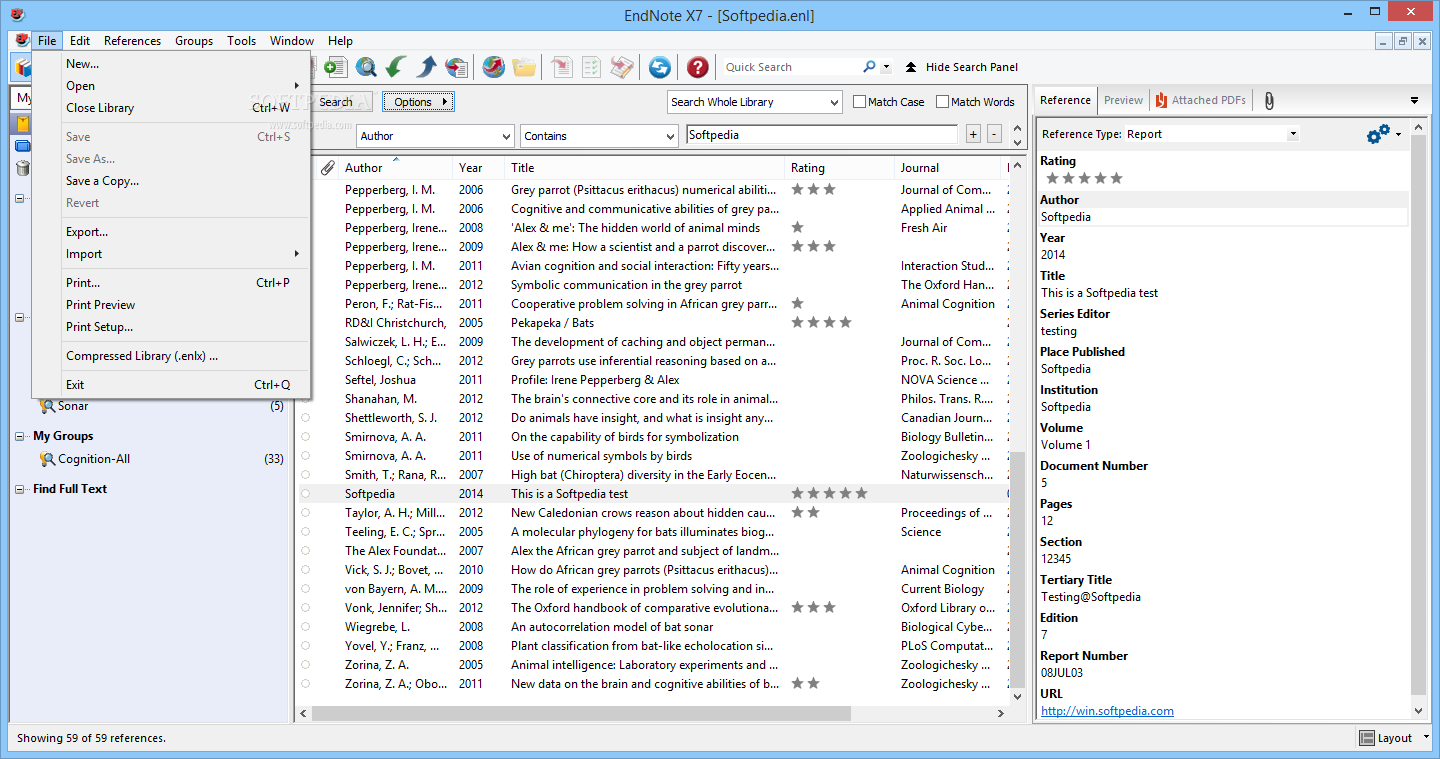This screenshot has width=1440, height=759.
Task: Click the Sonar smart group icon
Action: coord(47,406)
